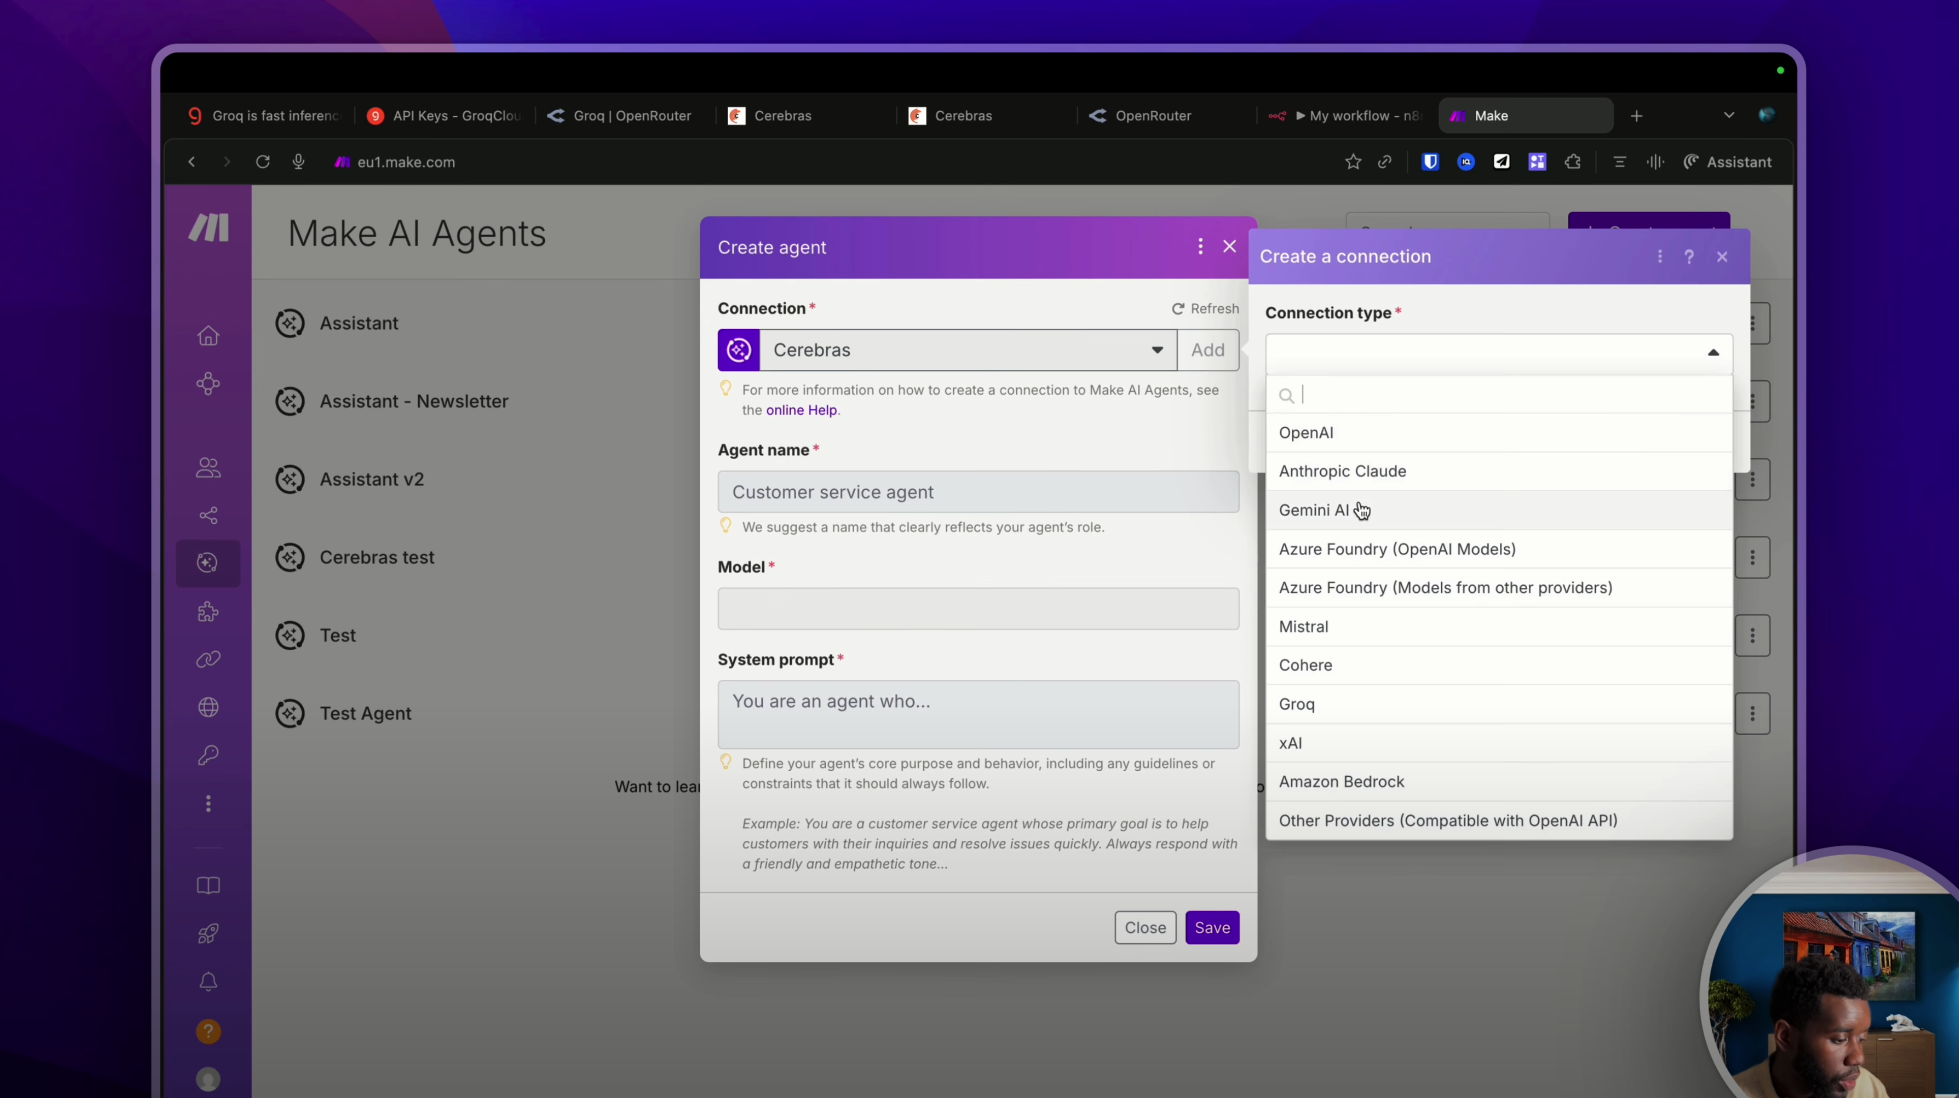
Task: Collapse the Connection type dropdown arrow
Action: coord(1712,353)
